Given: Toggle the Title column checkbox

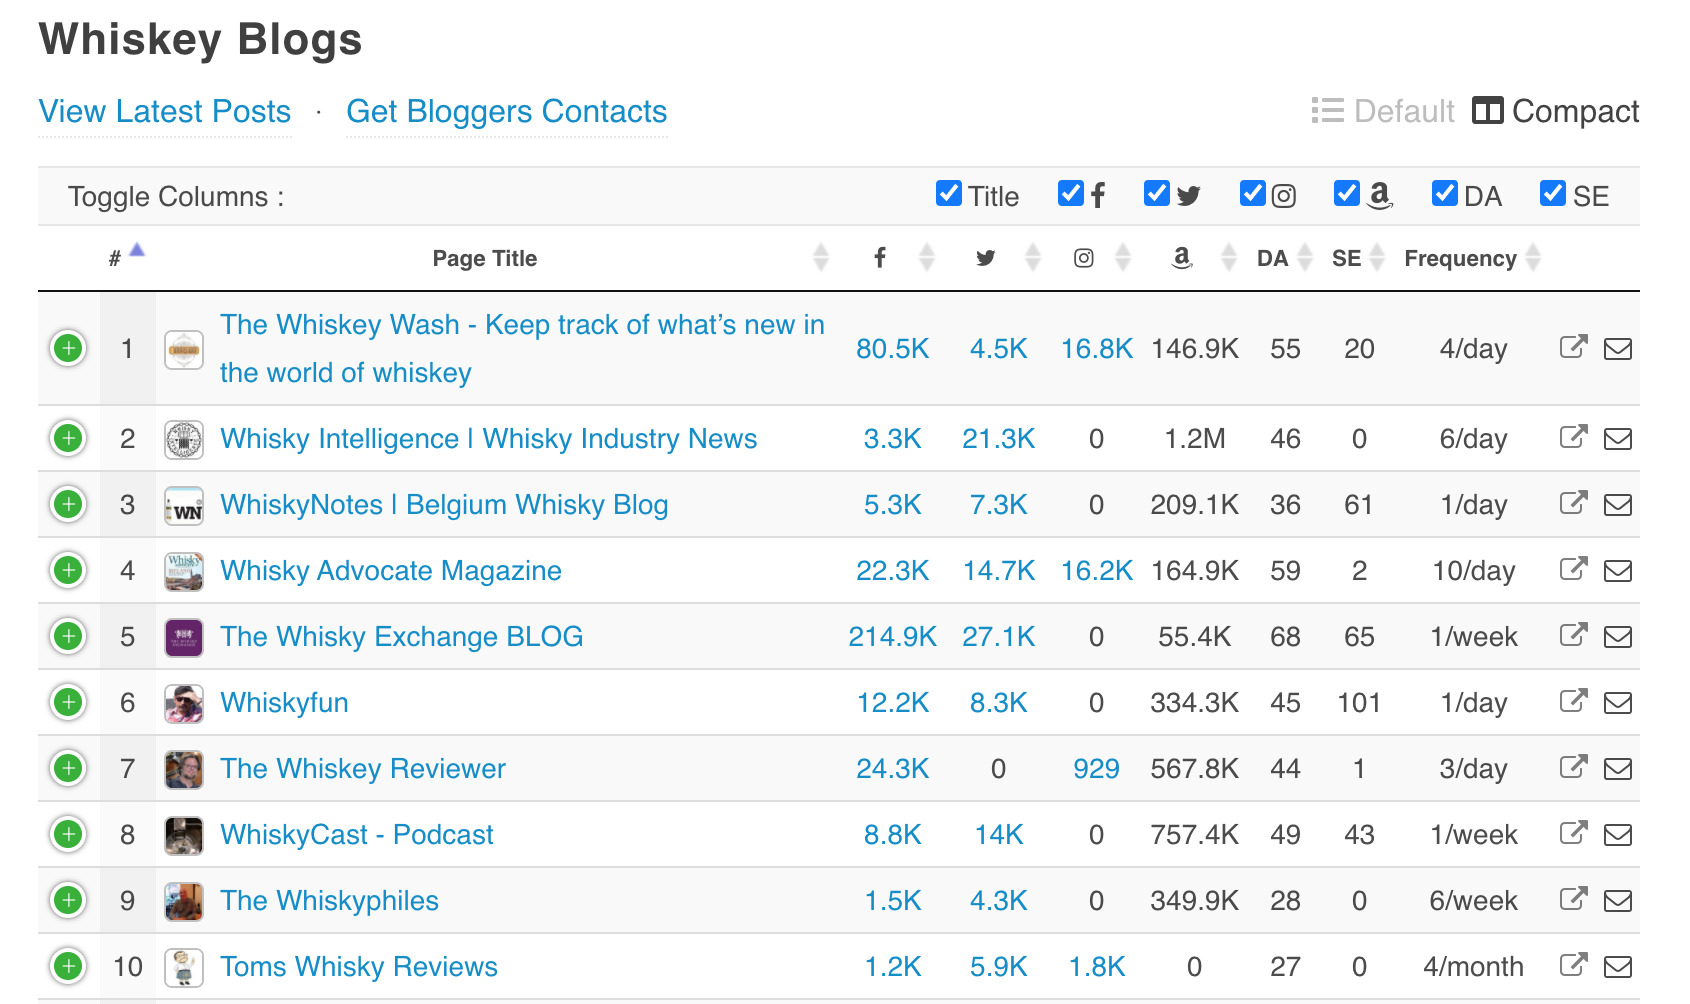Looking at the screenshot, I should pyautogui.click(x=948, y=193).
